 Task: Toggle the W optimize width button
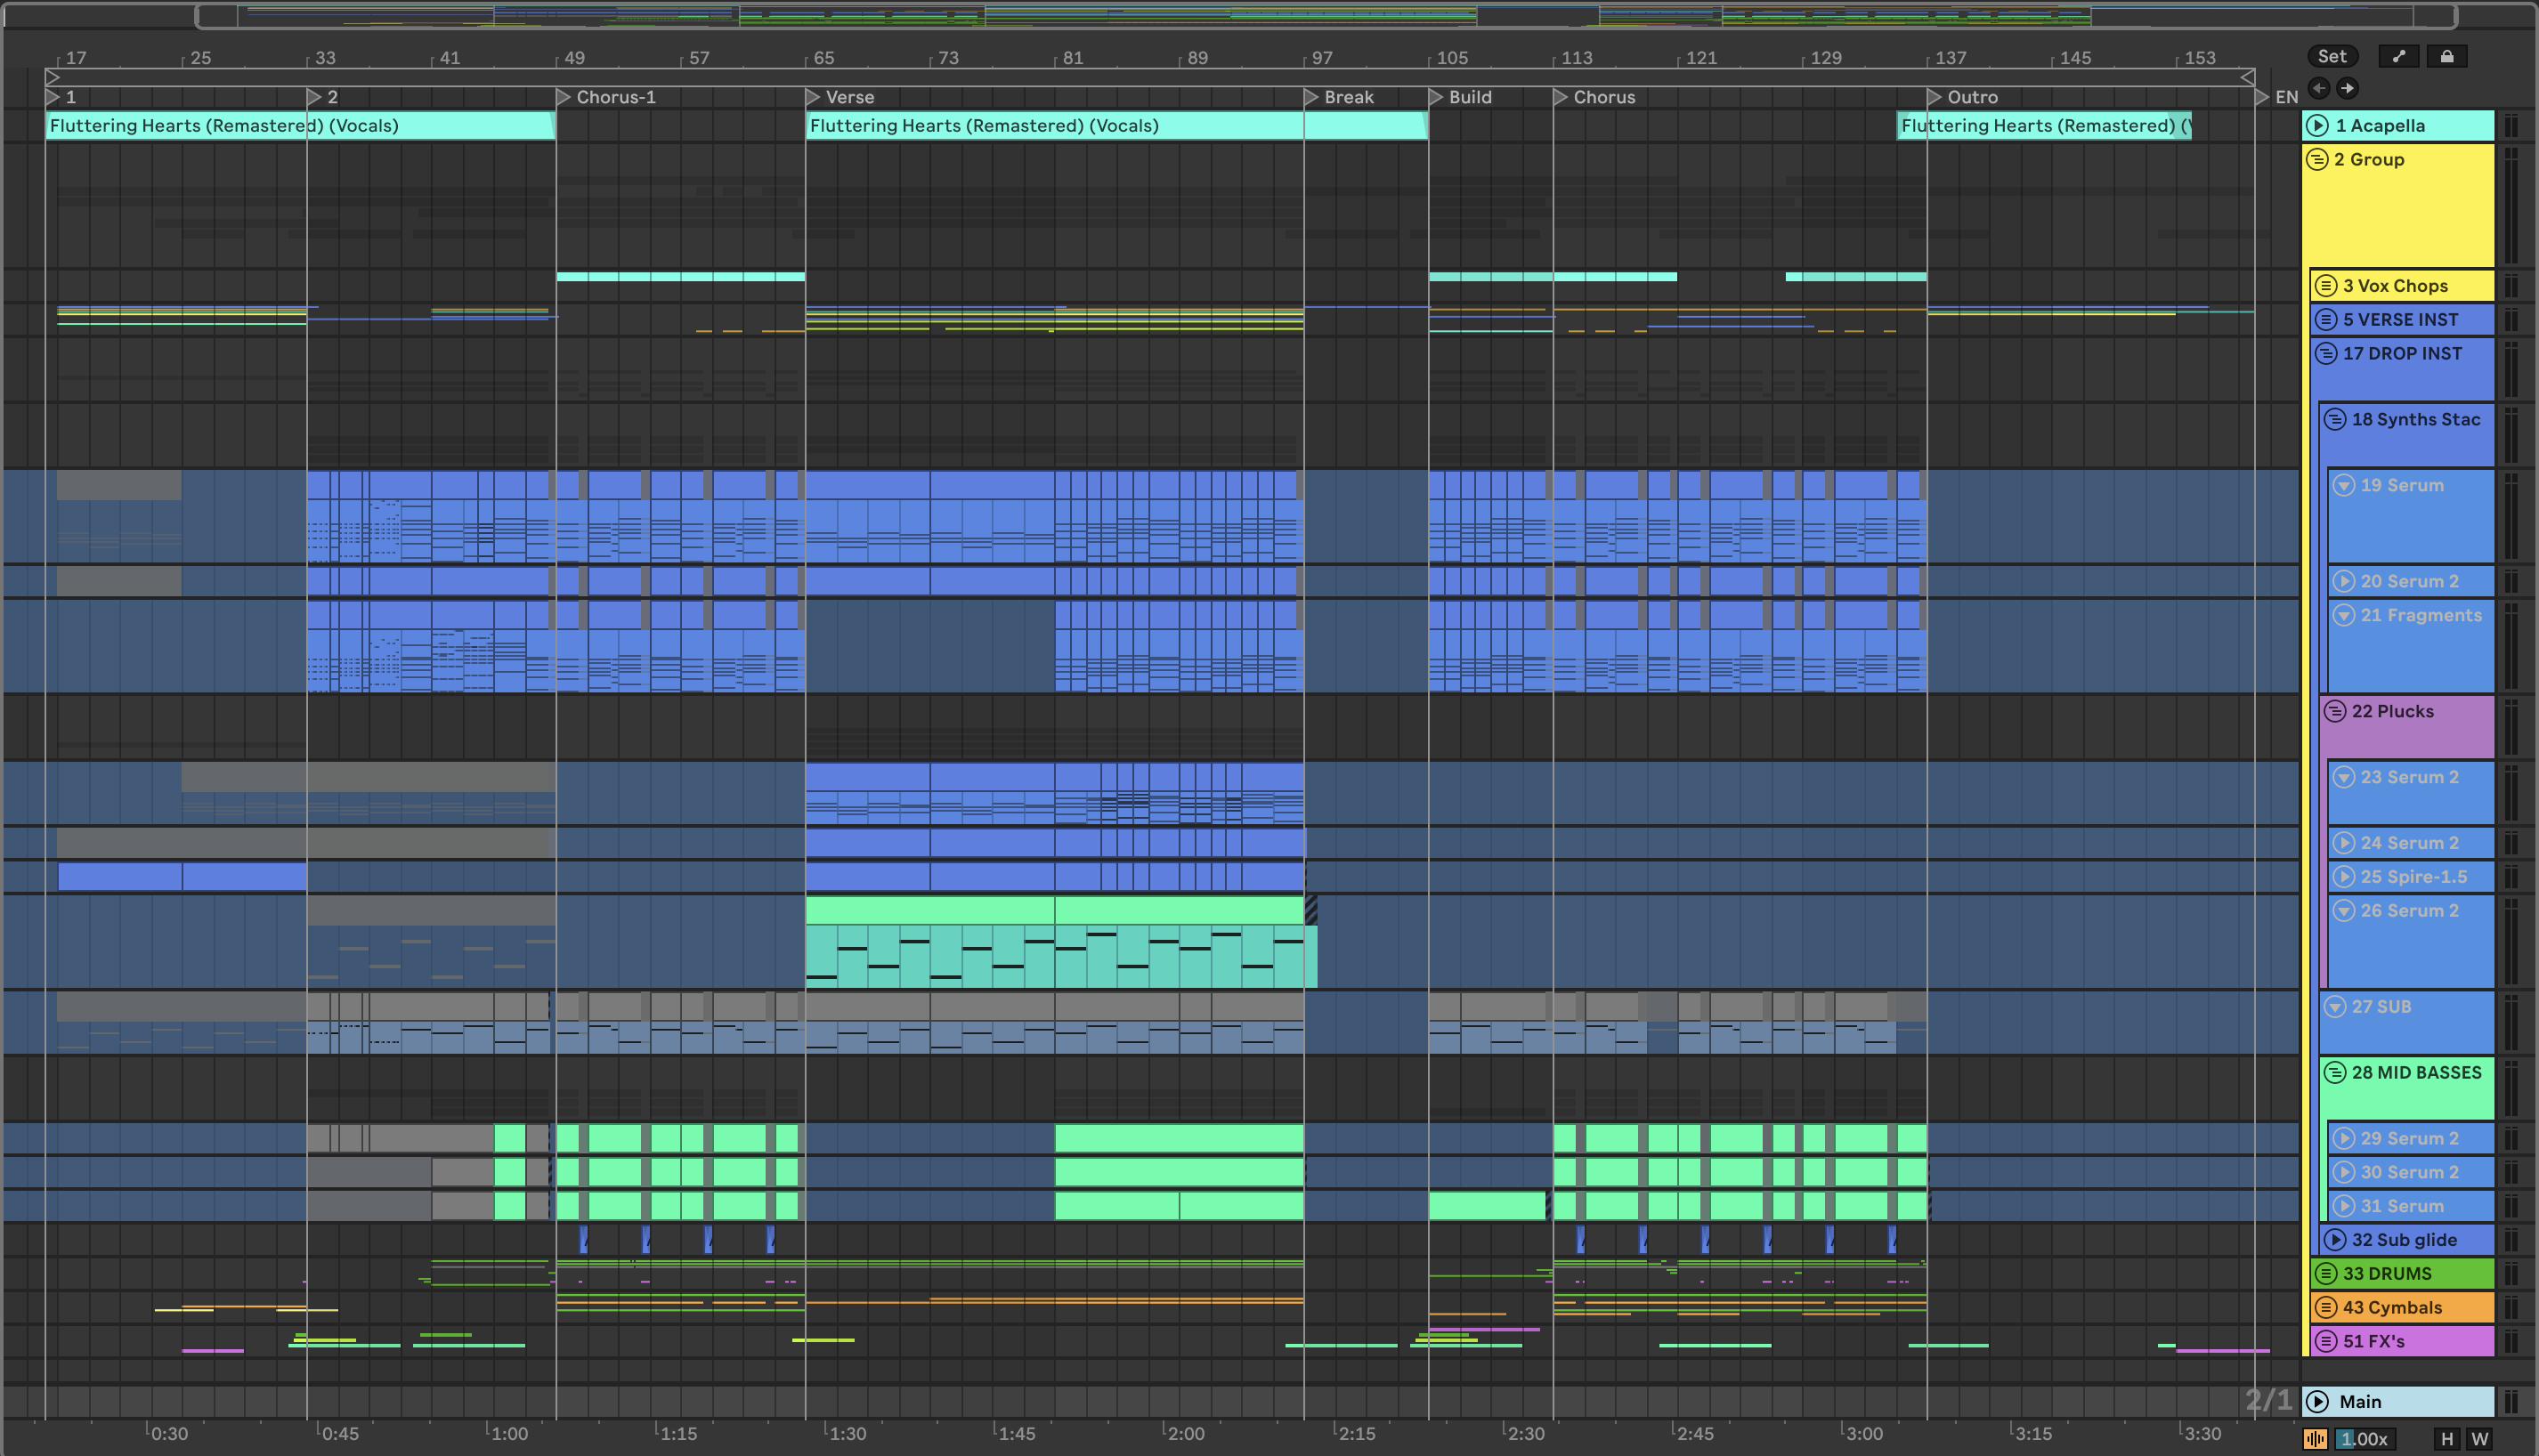[x=2480, y=1439]
